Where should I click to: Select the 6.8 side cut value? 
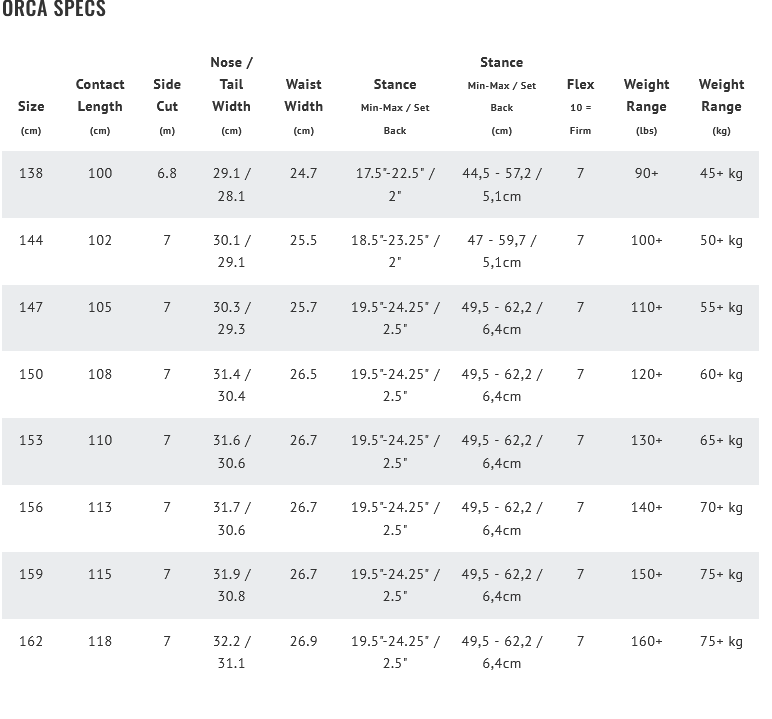coord(167,173)
